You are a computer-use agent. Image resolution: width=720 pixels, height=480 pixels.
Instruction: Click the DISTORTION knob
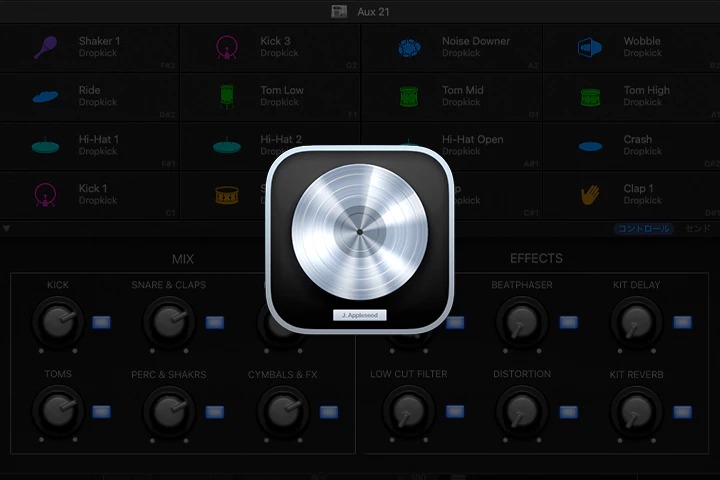[x=522, y=411]
